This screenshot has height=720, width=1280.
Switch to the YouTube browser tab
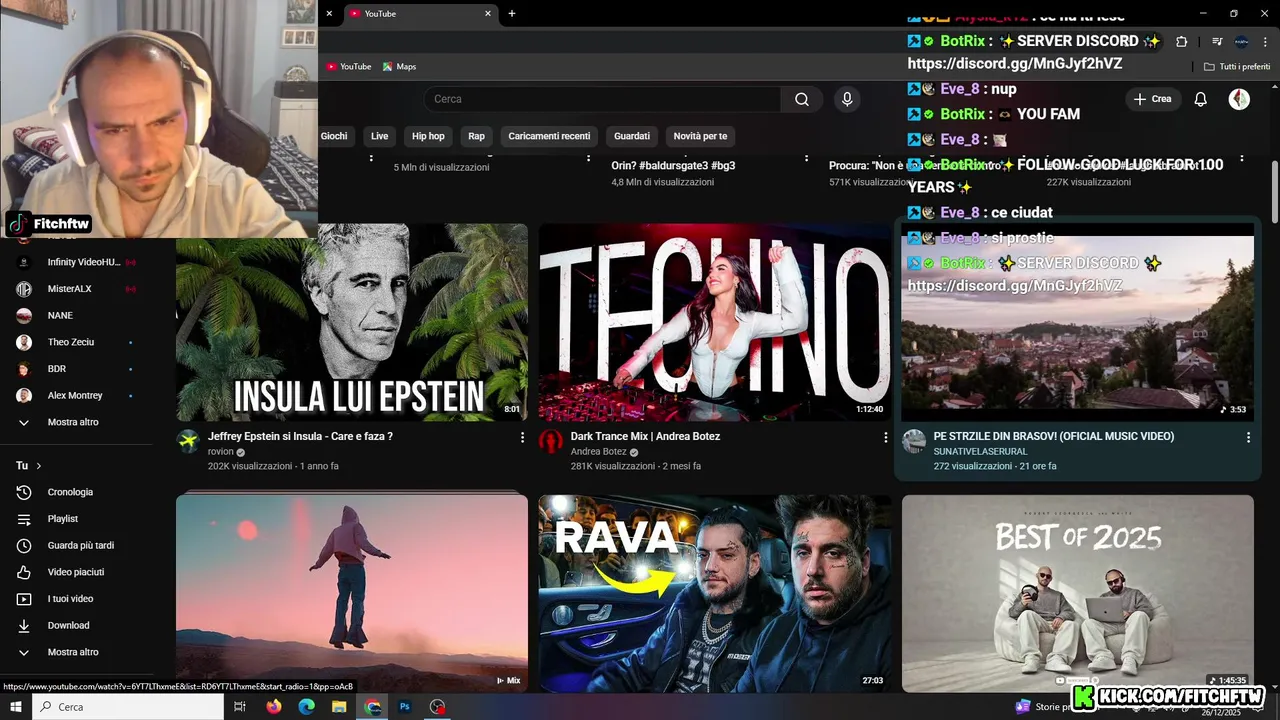click(x=420, y=14)
